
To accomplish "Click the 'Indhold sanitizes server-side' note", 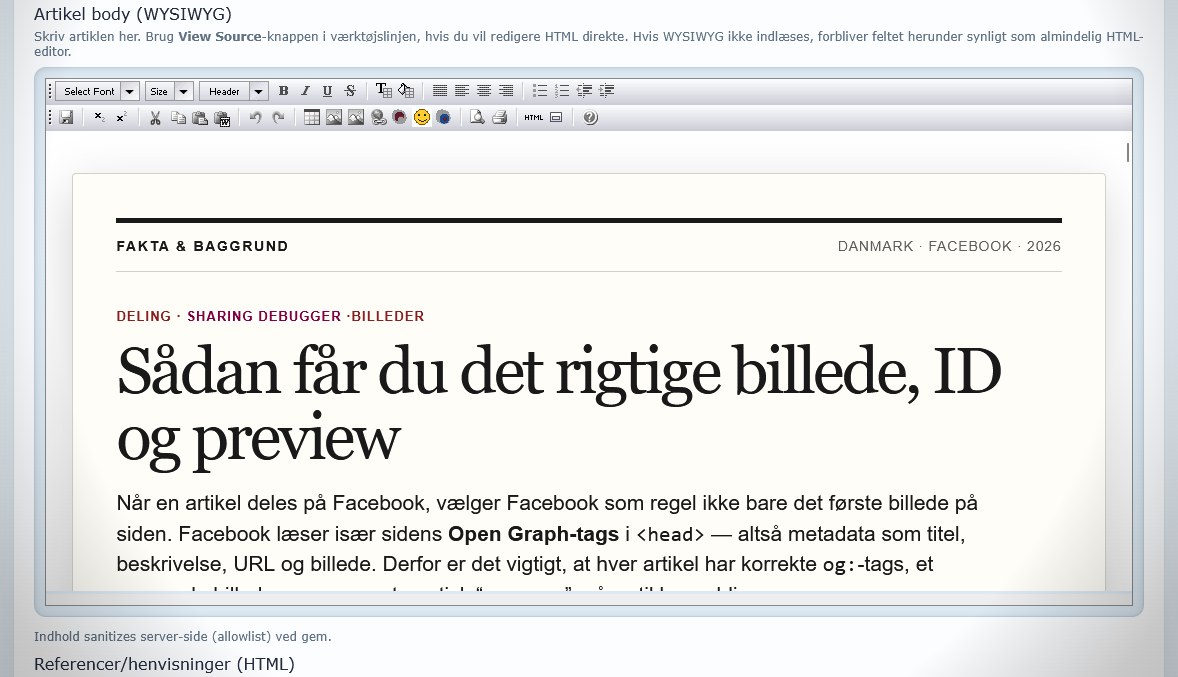I will click(183, 636).
